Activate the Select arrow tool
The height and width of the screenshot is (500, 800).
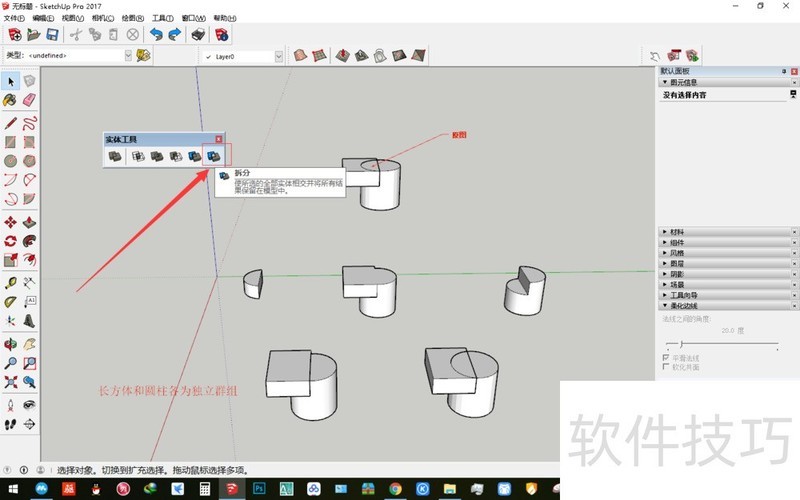[10, 80]
